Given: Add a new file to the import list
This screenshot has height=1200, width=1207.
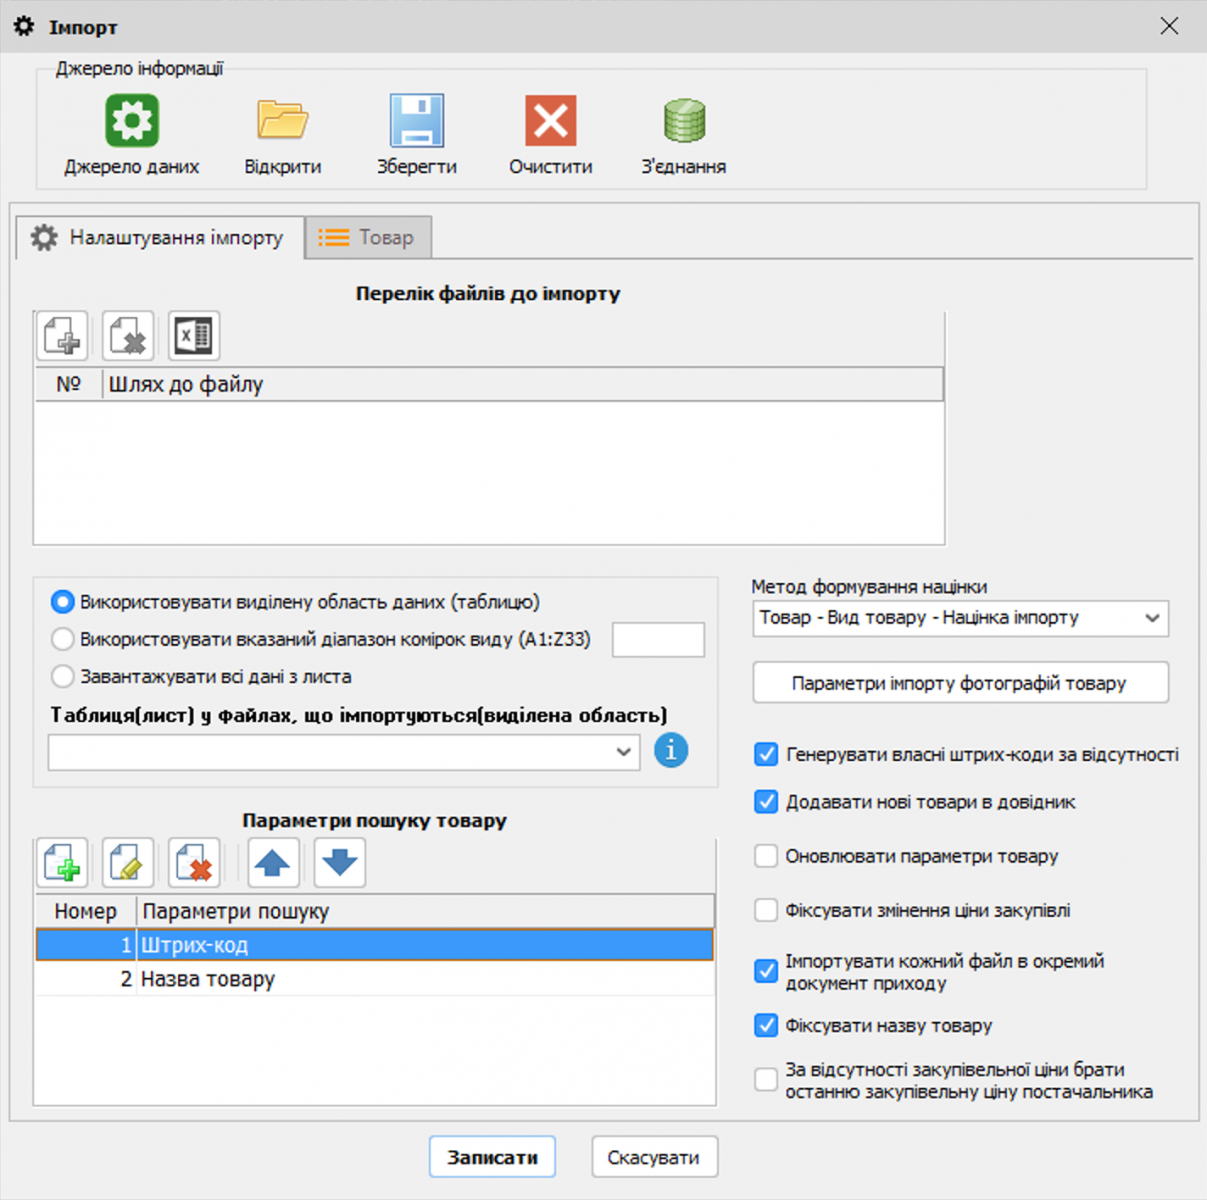Looking at the screenshot, I should (61, 335).
